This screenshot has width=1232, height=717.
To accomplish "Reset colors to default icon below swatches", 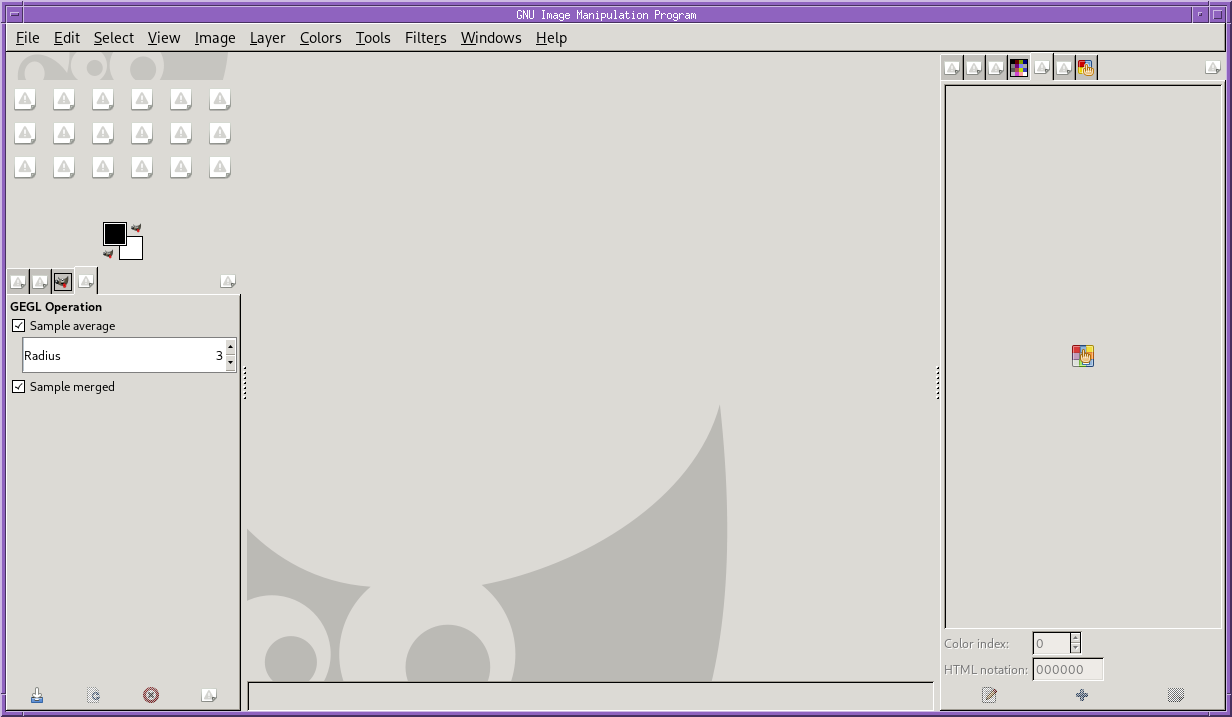I will pyautogui.click(x=108, y=254).
